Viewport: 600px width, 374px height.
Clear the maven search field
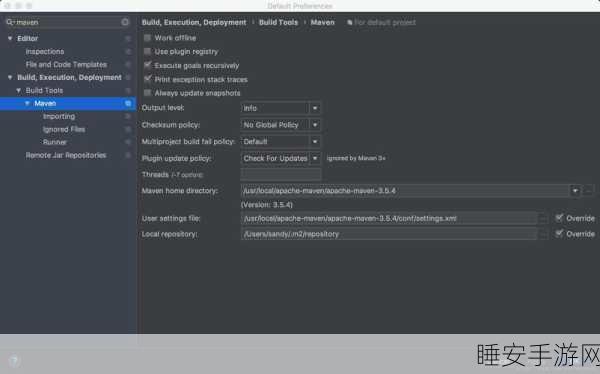(x=125, y=22)
